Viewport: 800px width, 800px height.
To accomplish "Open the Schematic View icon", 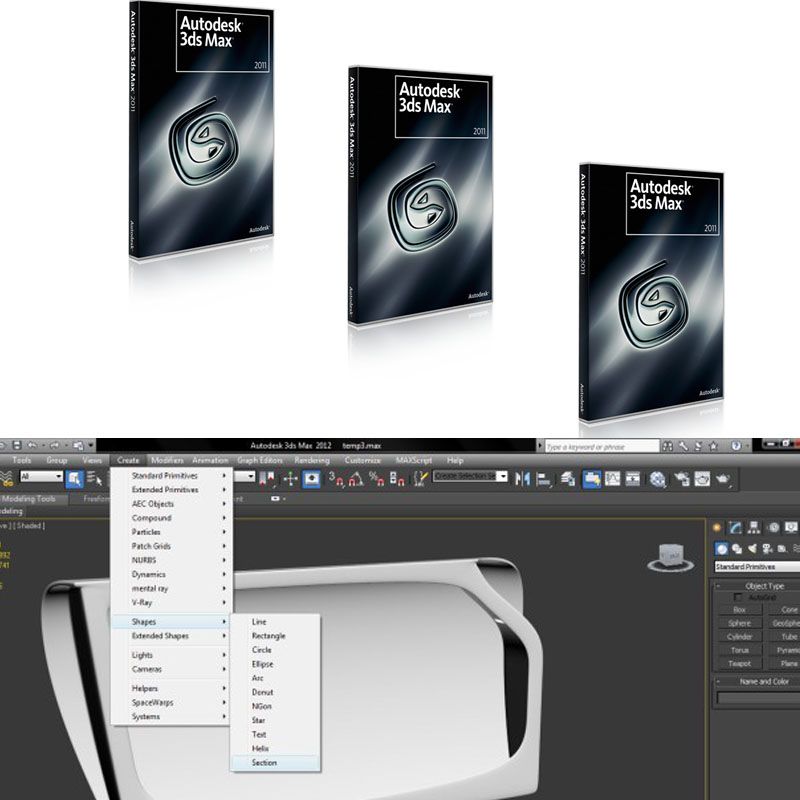I will click(633, 479).
